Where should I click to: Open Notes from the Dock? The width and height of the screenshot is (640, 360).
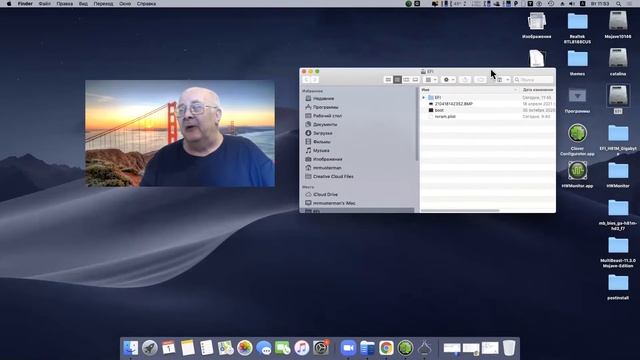(188, 348)
